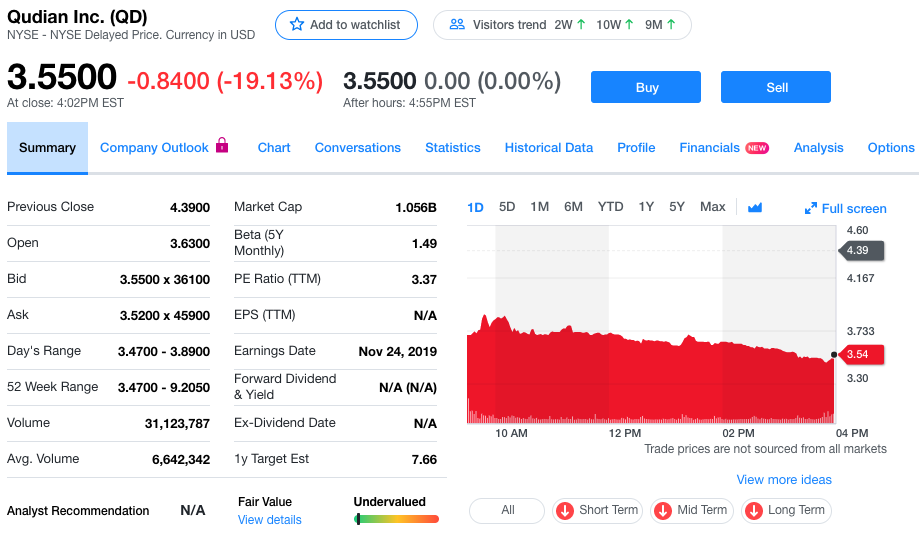Filter ideas by Short Term

pyautogui.click(x=597, y=510)
